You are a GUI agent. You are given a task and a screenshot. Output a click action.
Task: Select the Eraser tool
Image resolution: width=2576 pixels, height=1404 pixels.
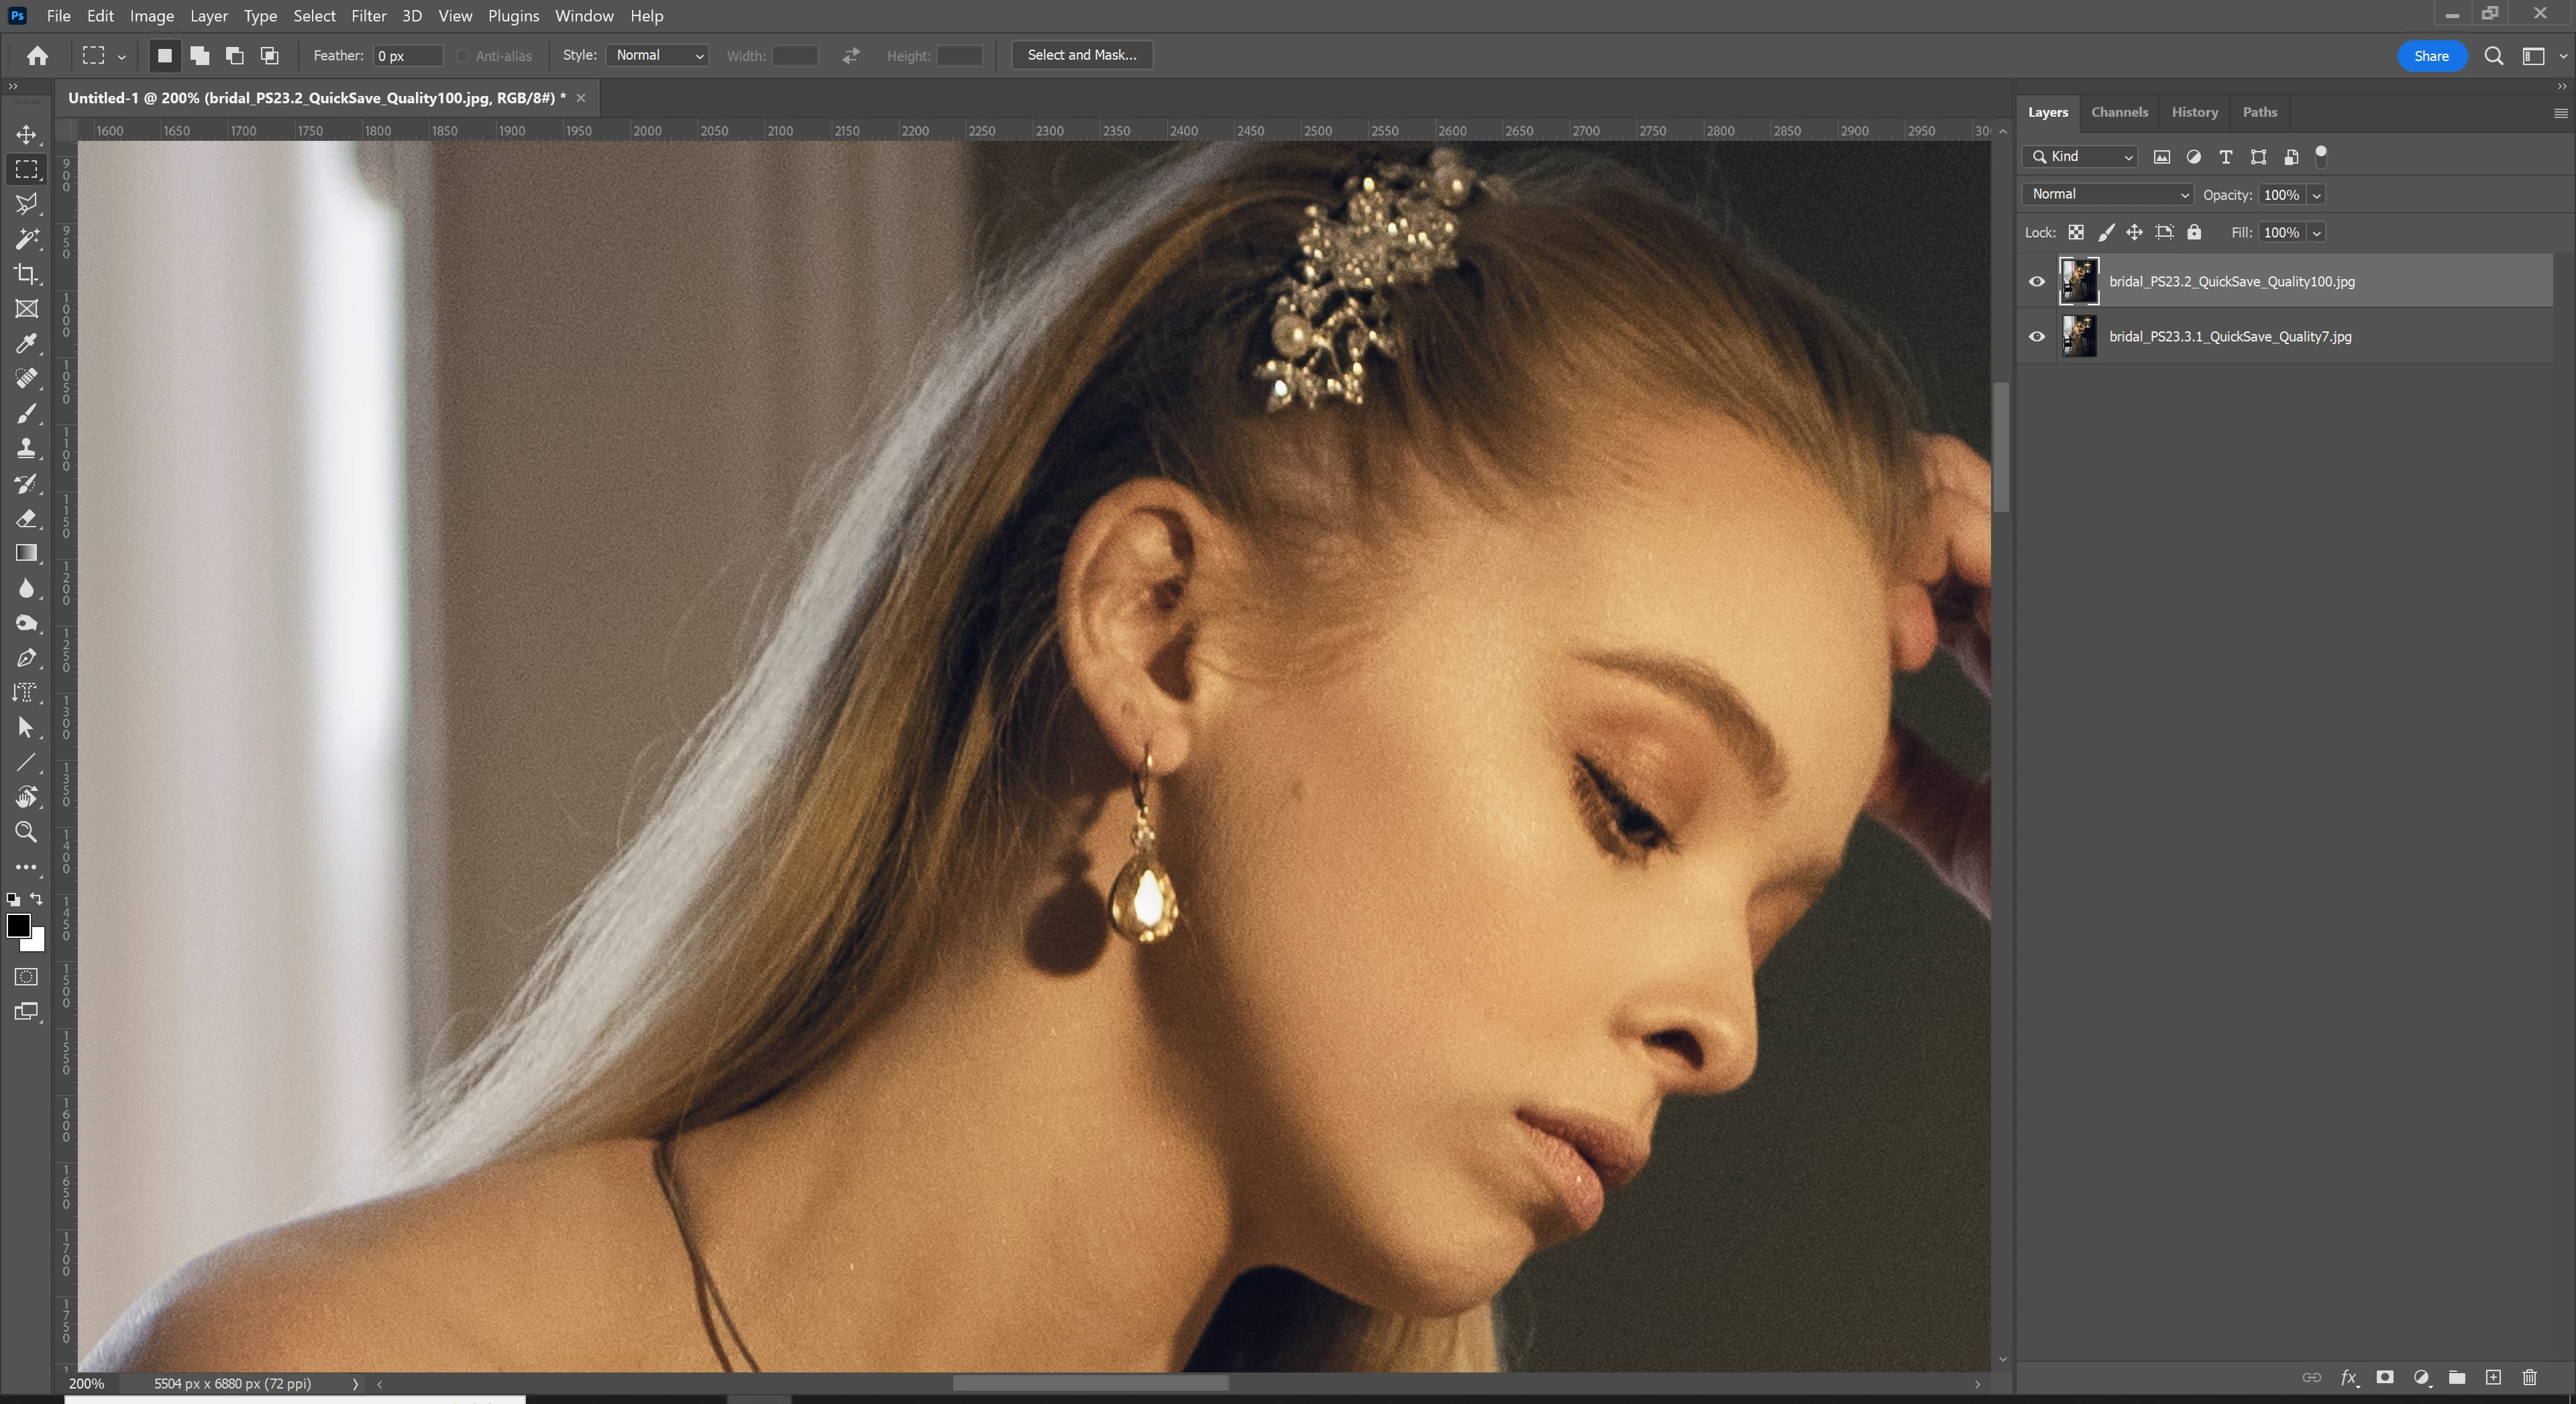click(27, 518)
